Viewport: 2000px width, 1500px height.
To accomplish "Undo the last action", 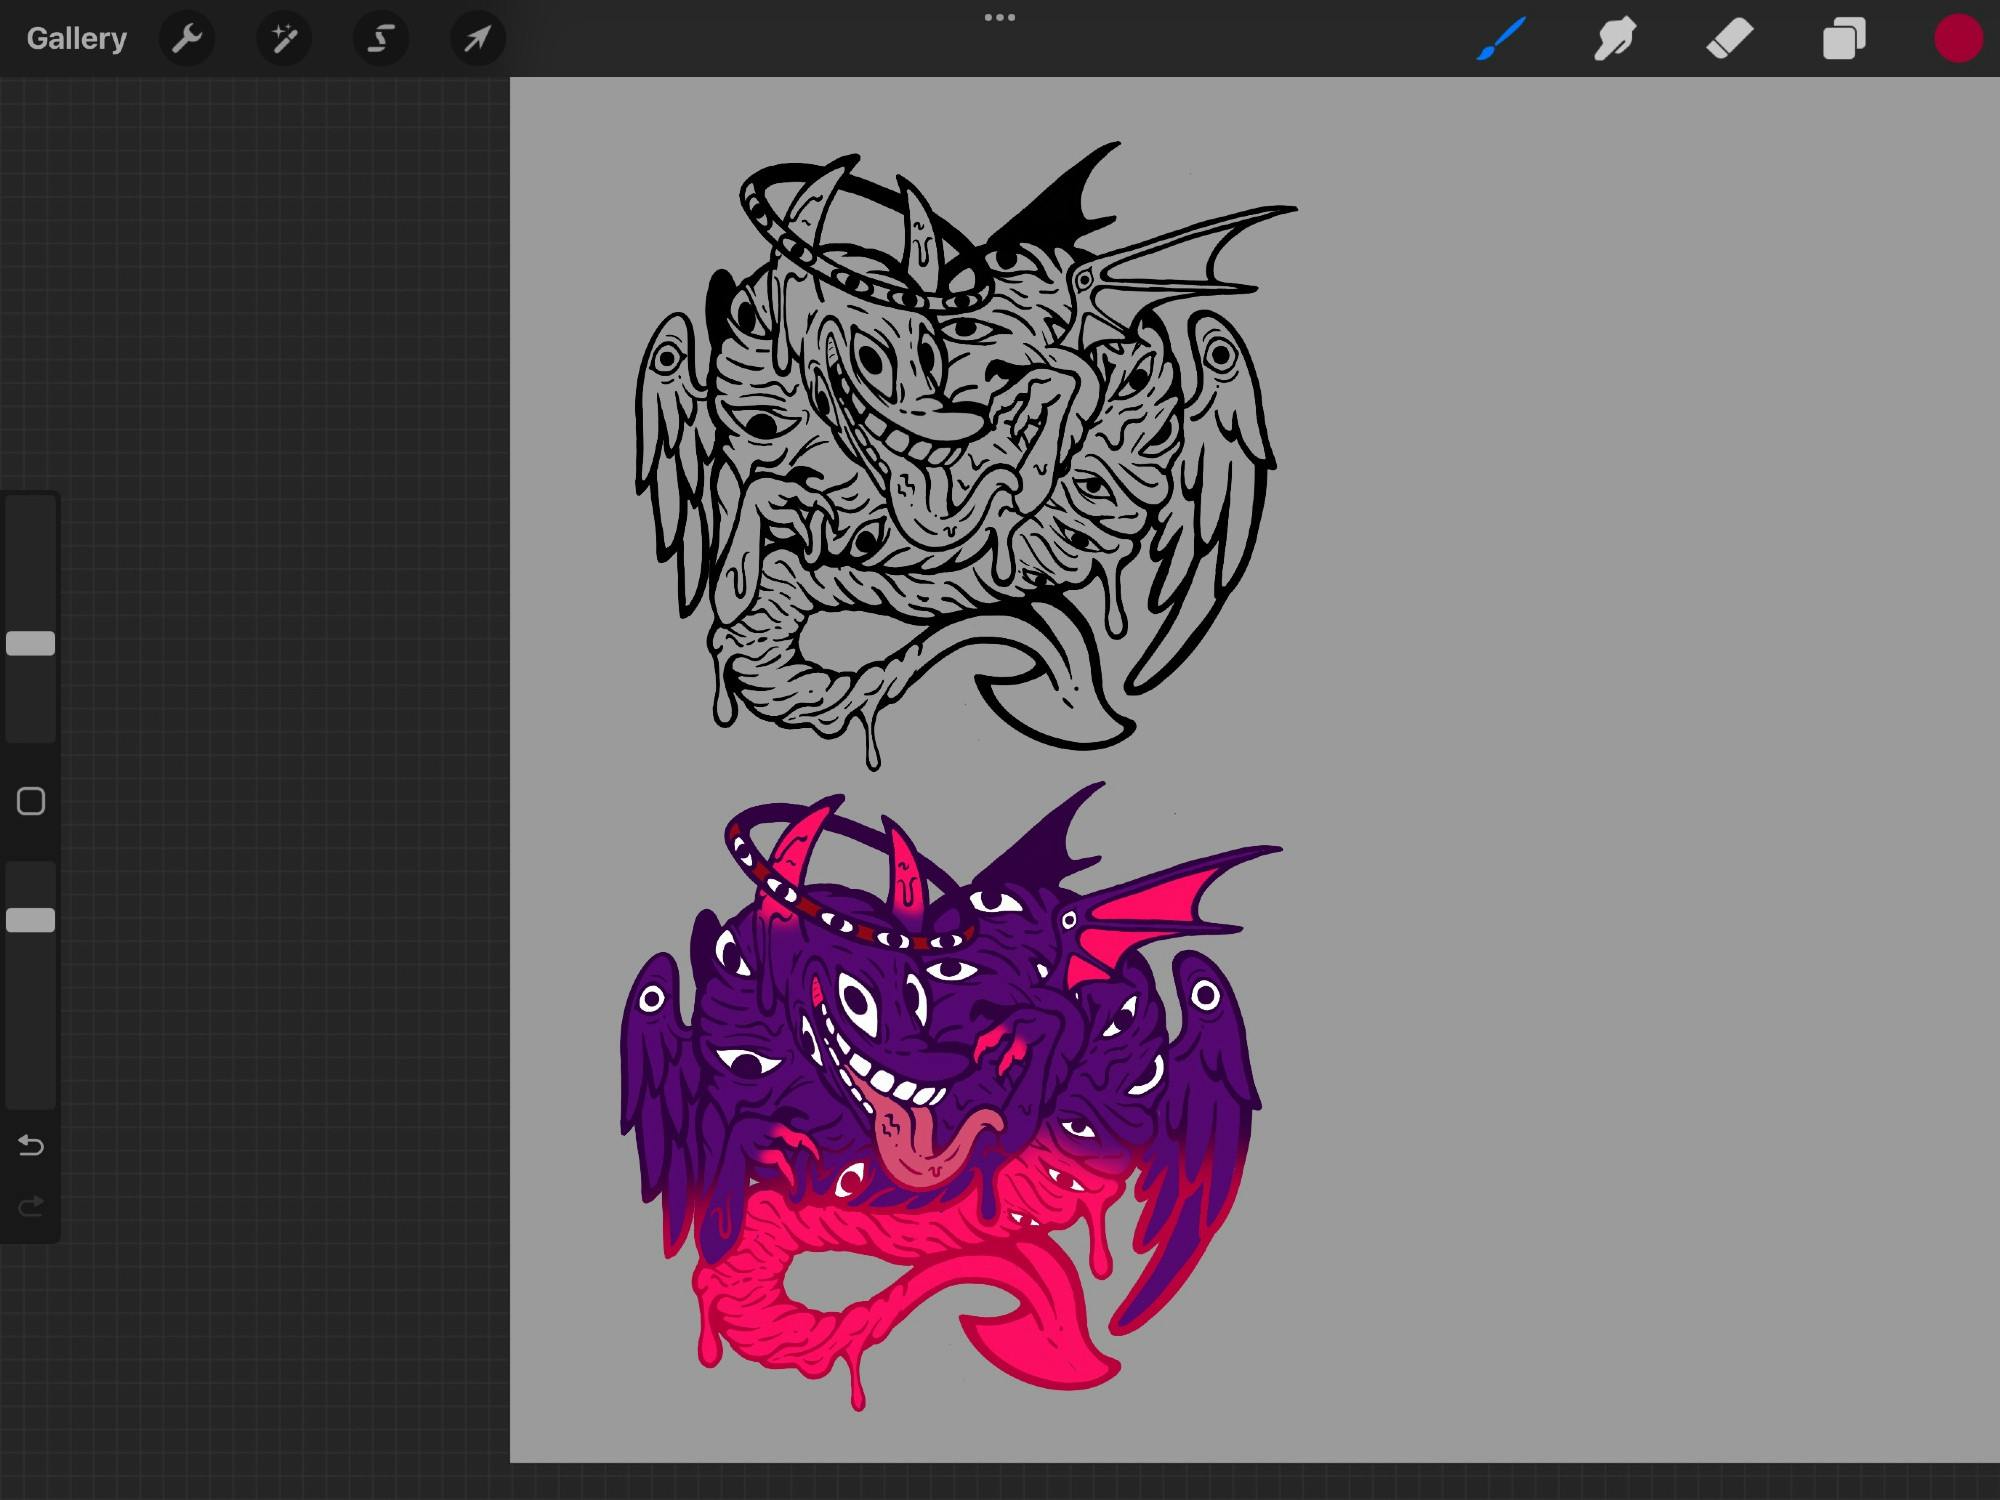I will point(31,1145).
